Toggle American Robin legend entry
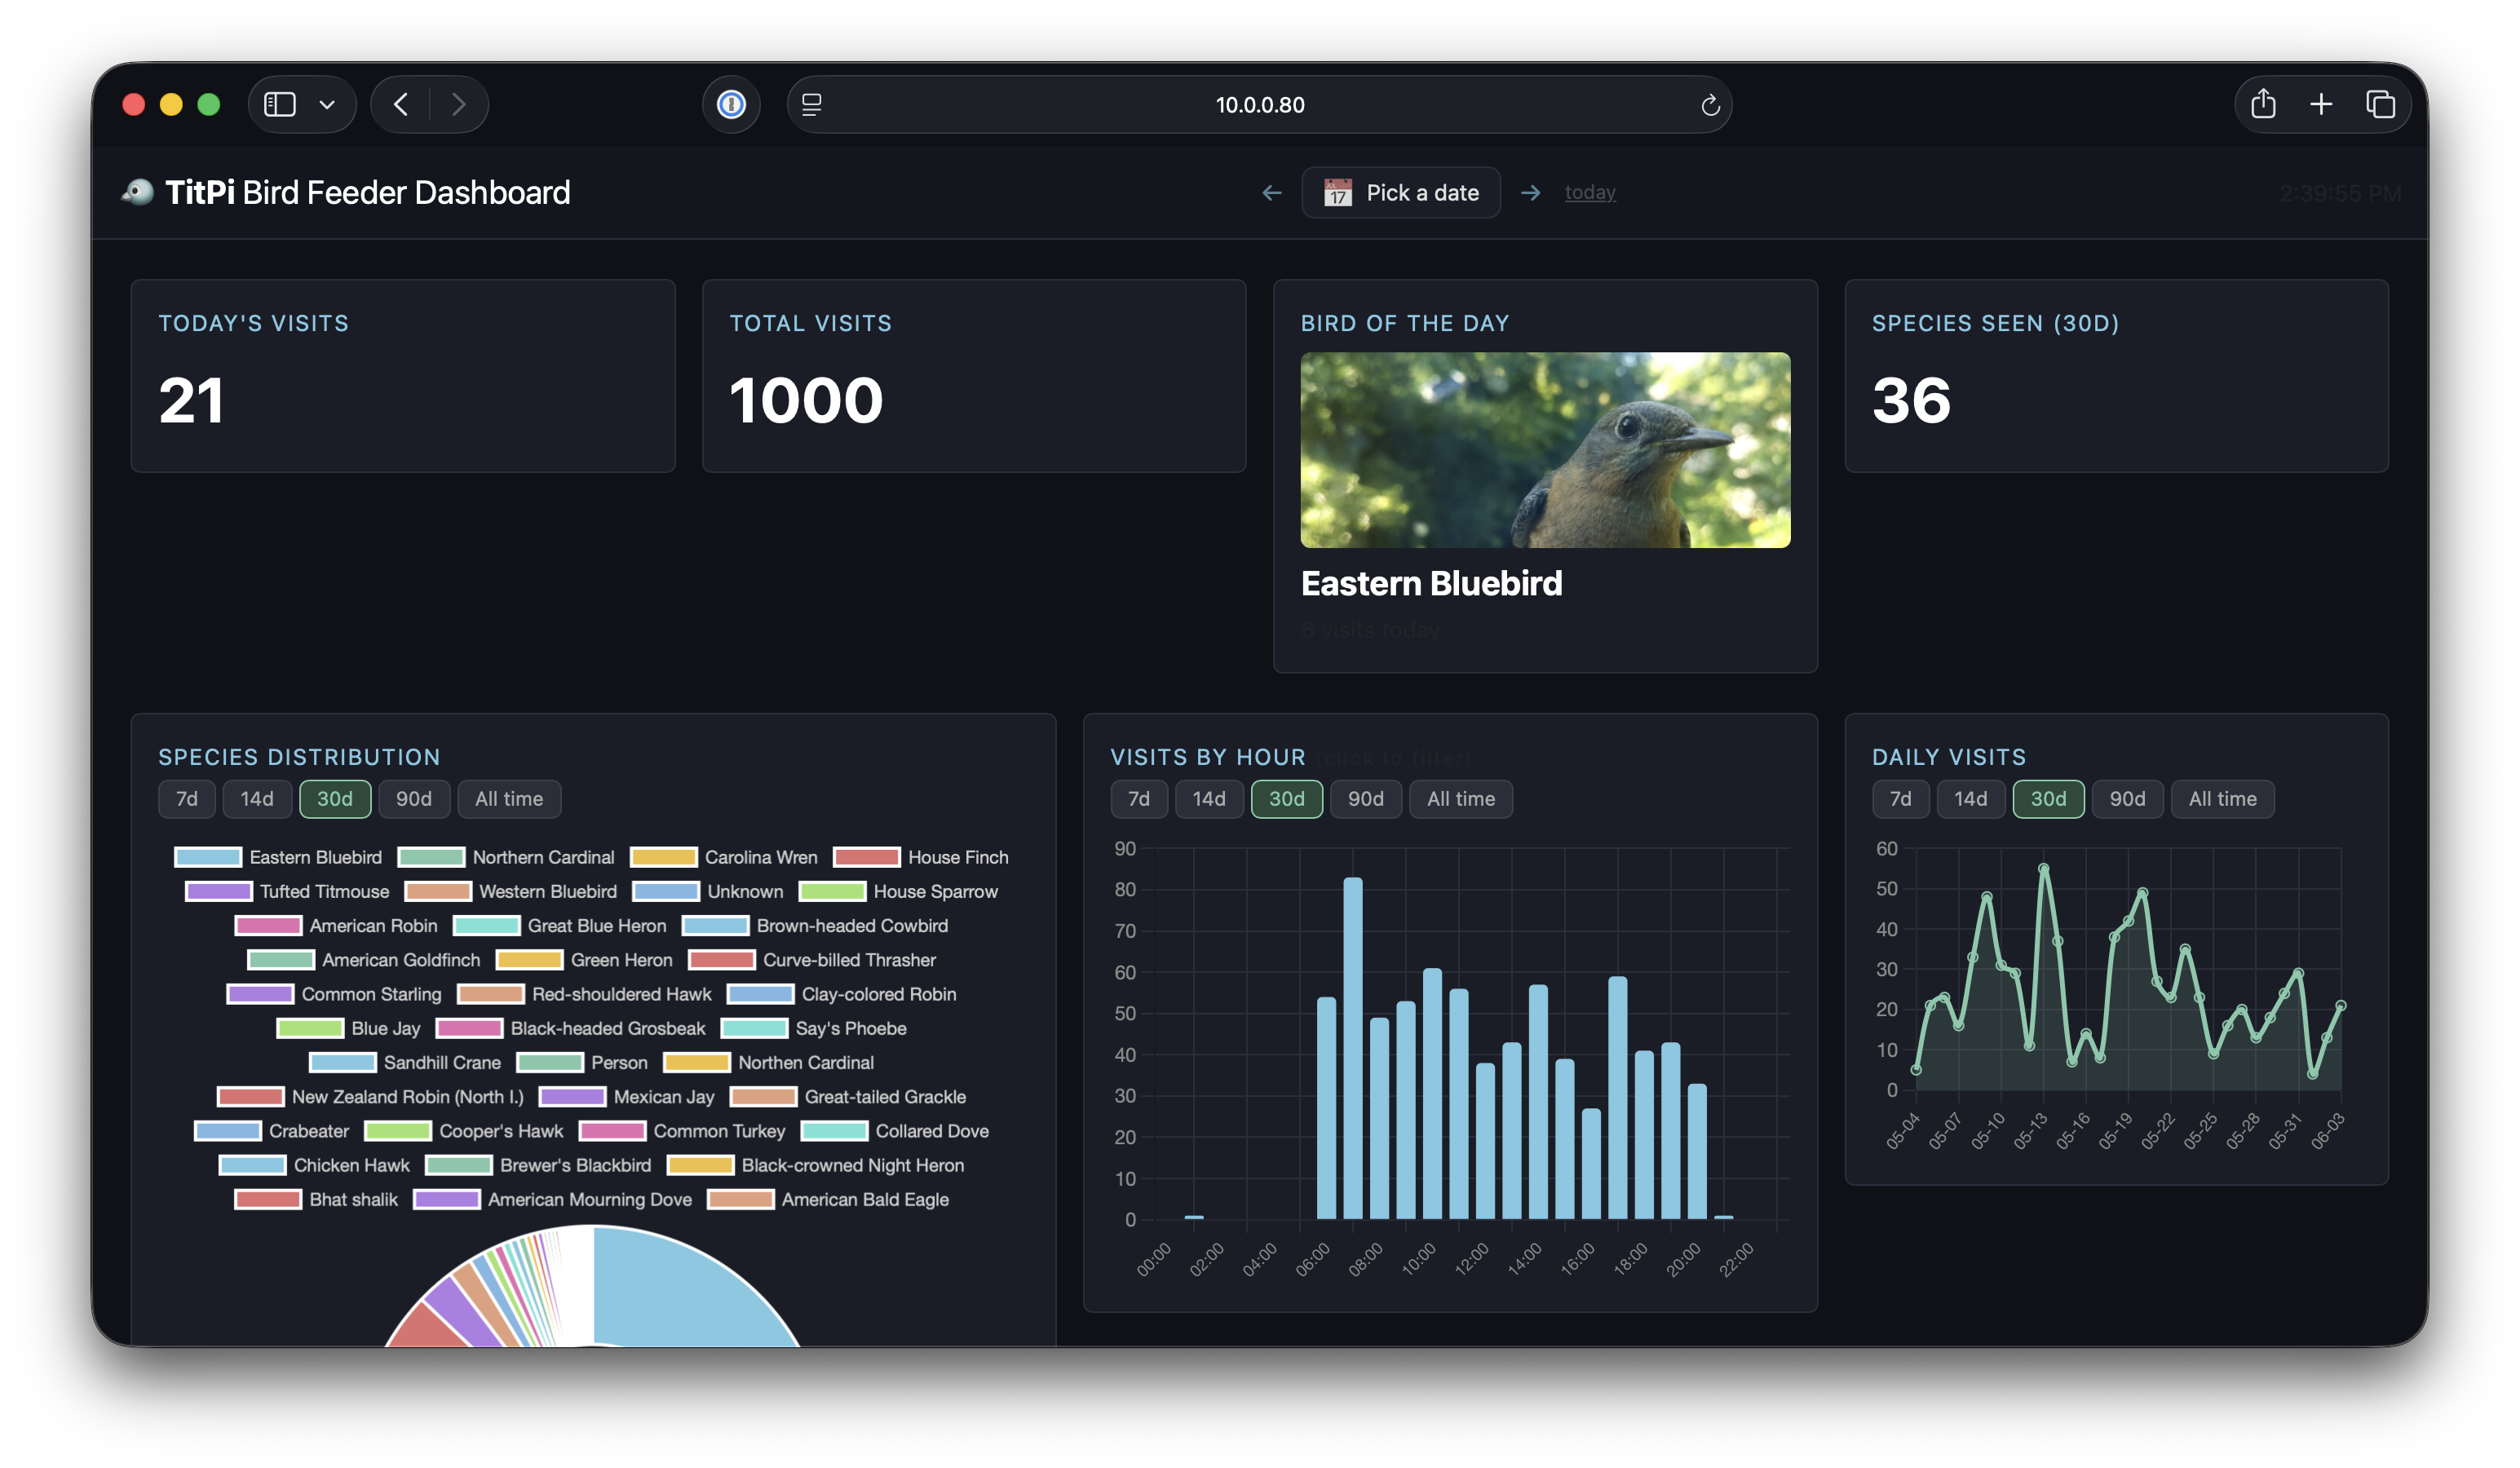This screenshot has height=1468, width=2520. (336, 925)
